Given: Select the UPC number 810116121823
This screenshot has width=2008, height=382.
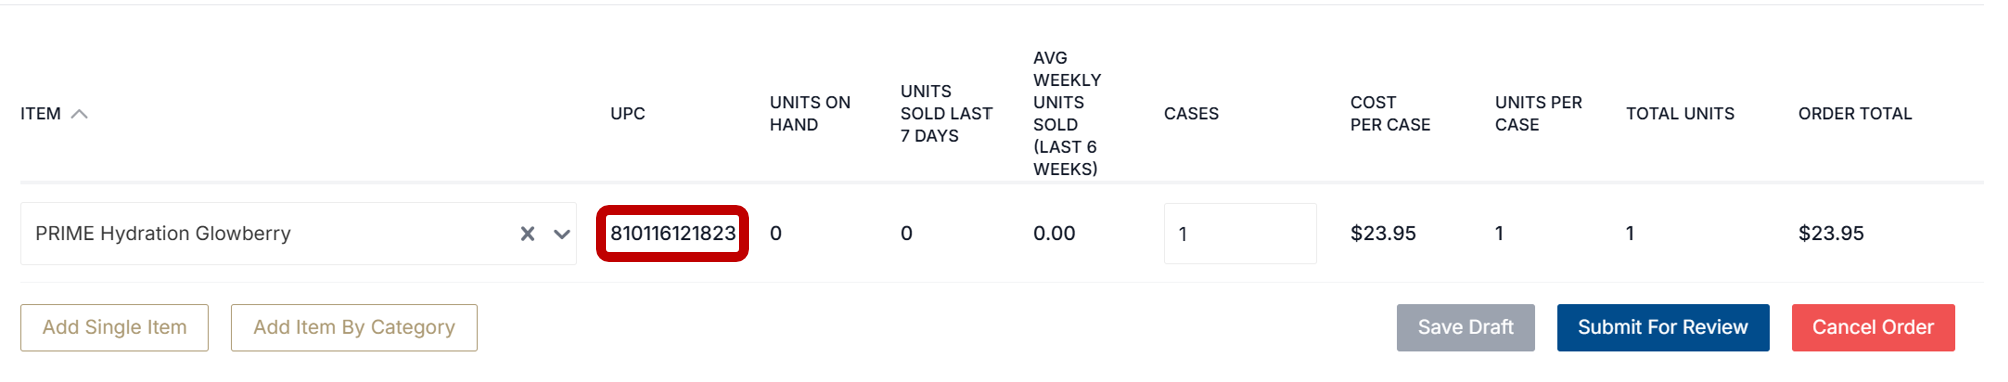Looking at the screenshot, I should click(x=673, y=234).
